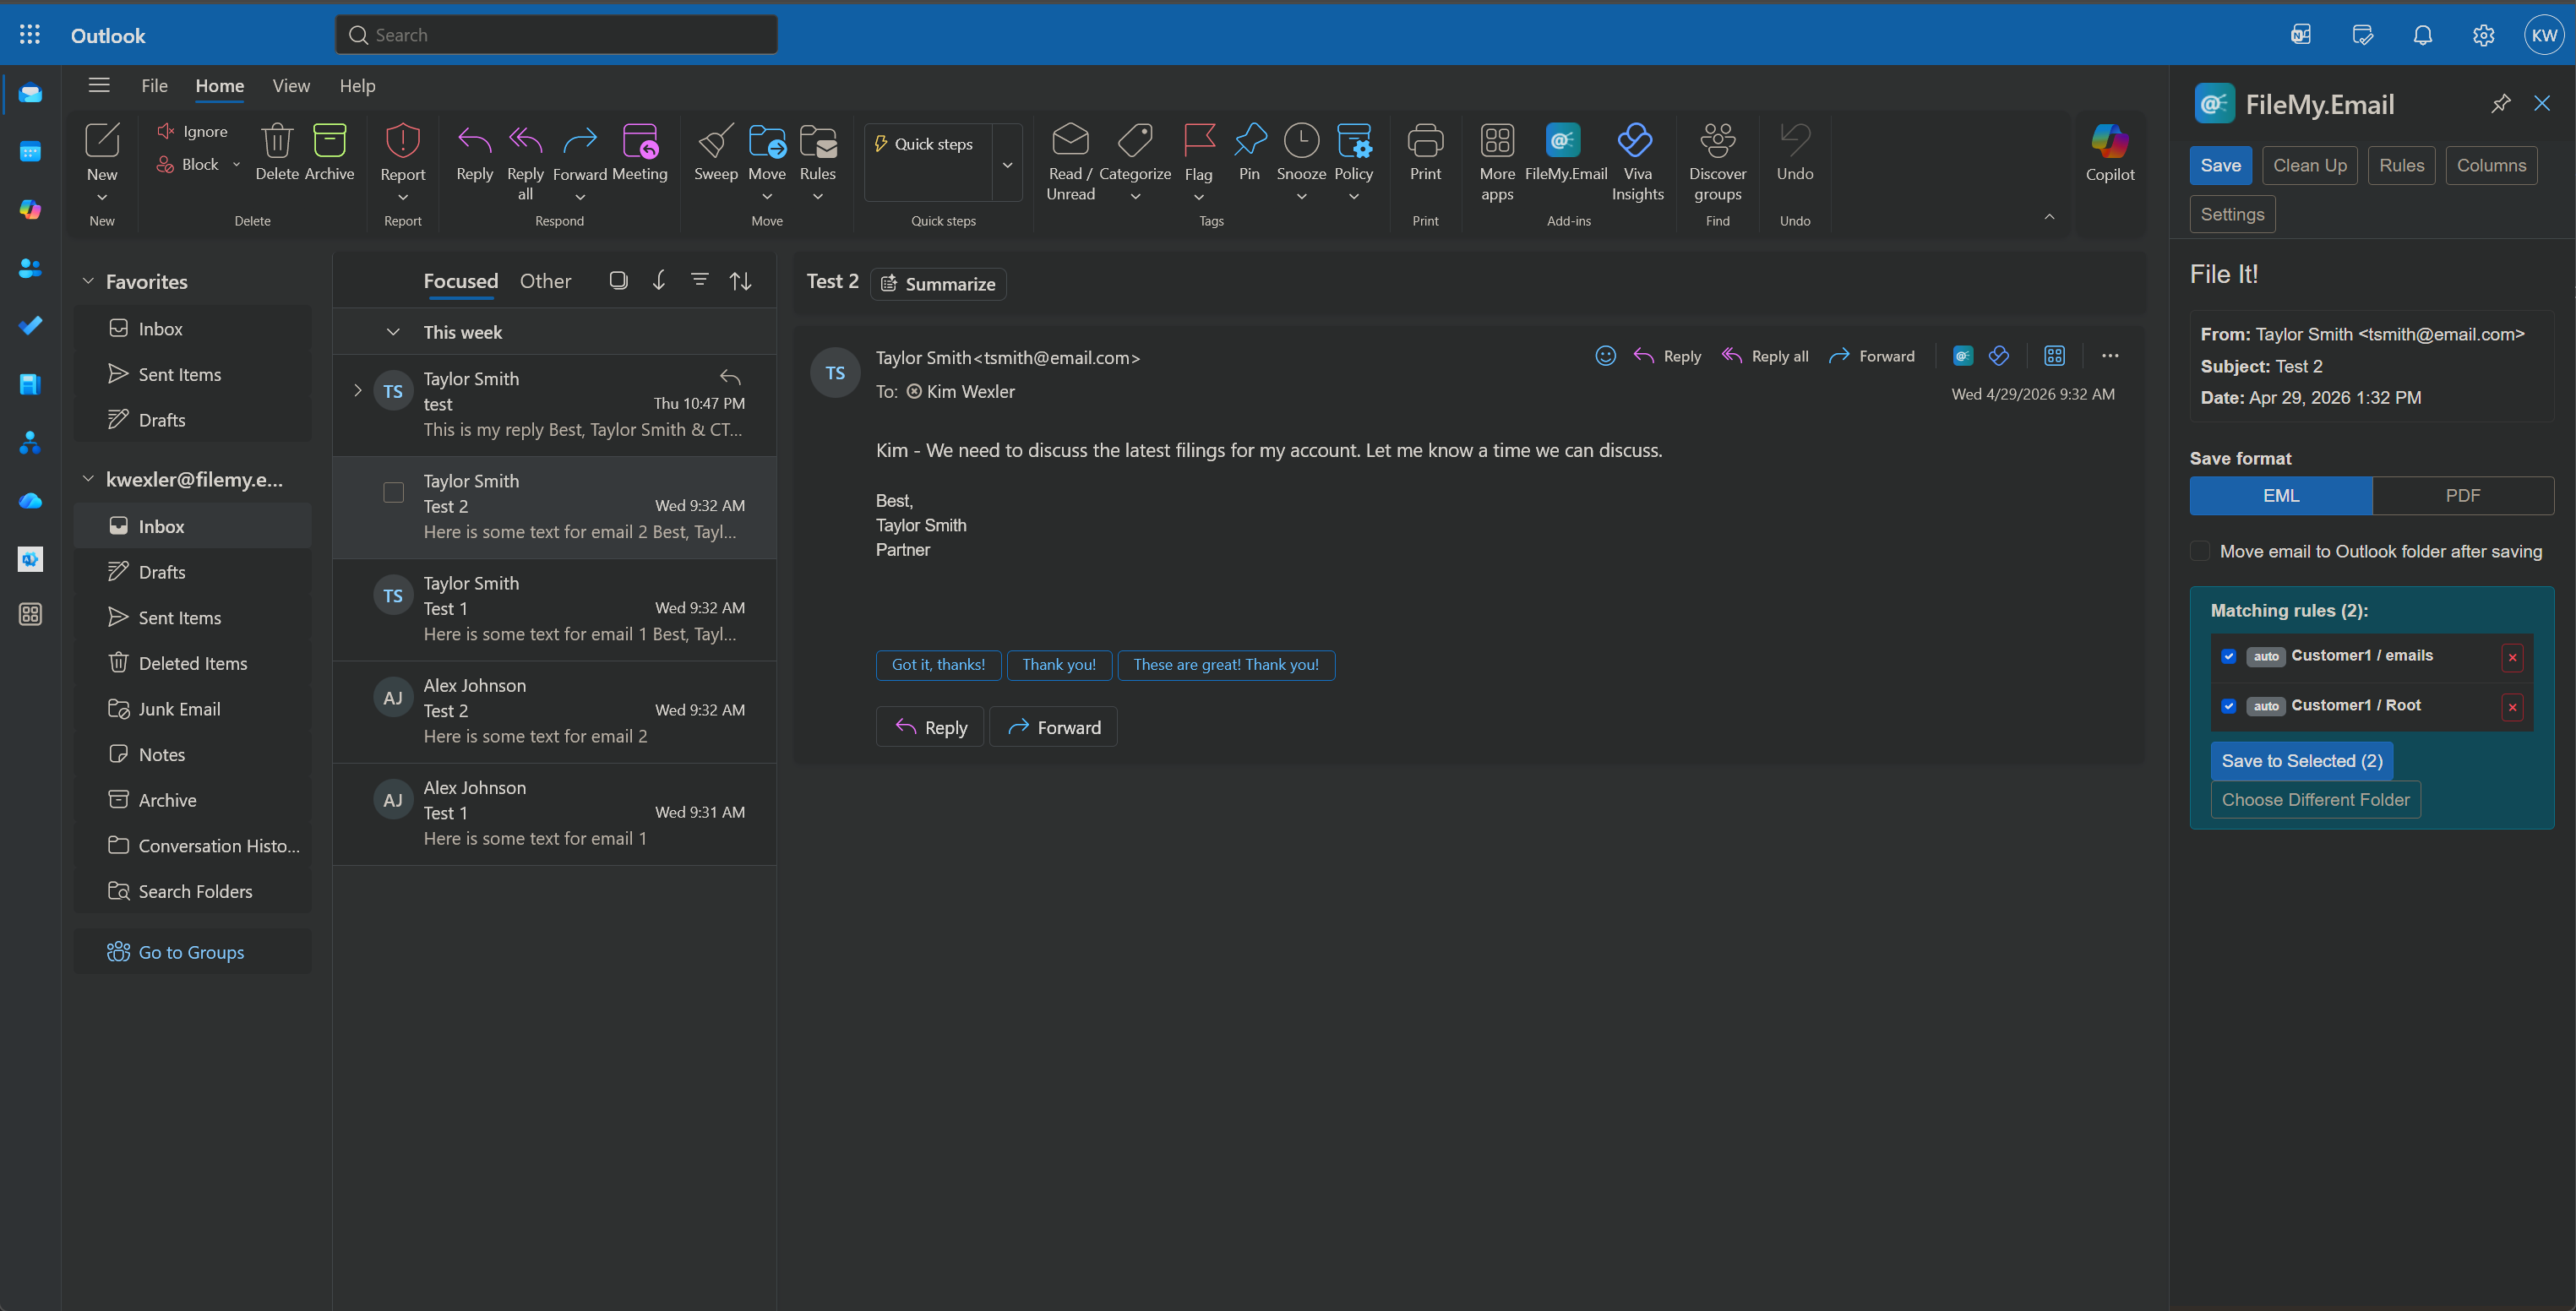The width and height of the screenshot is (2576, 1311).
Task: Open the Block dropdown arrow
Action: pos(236,164)
